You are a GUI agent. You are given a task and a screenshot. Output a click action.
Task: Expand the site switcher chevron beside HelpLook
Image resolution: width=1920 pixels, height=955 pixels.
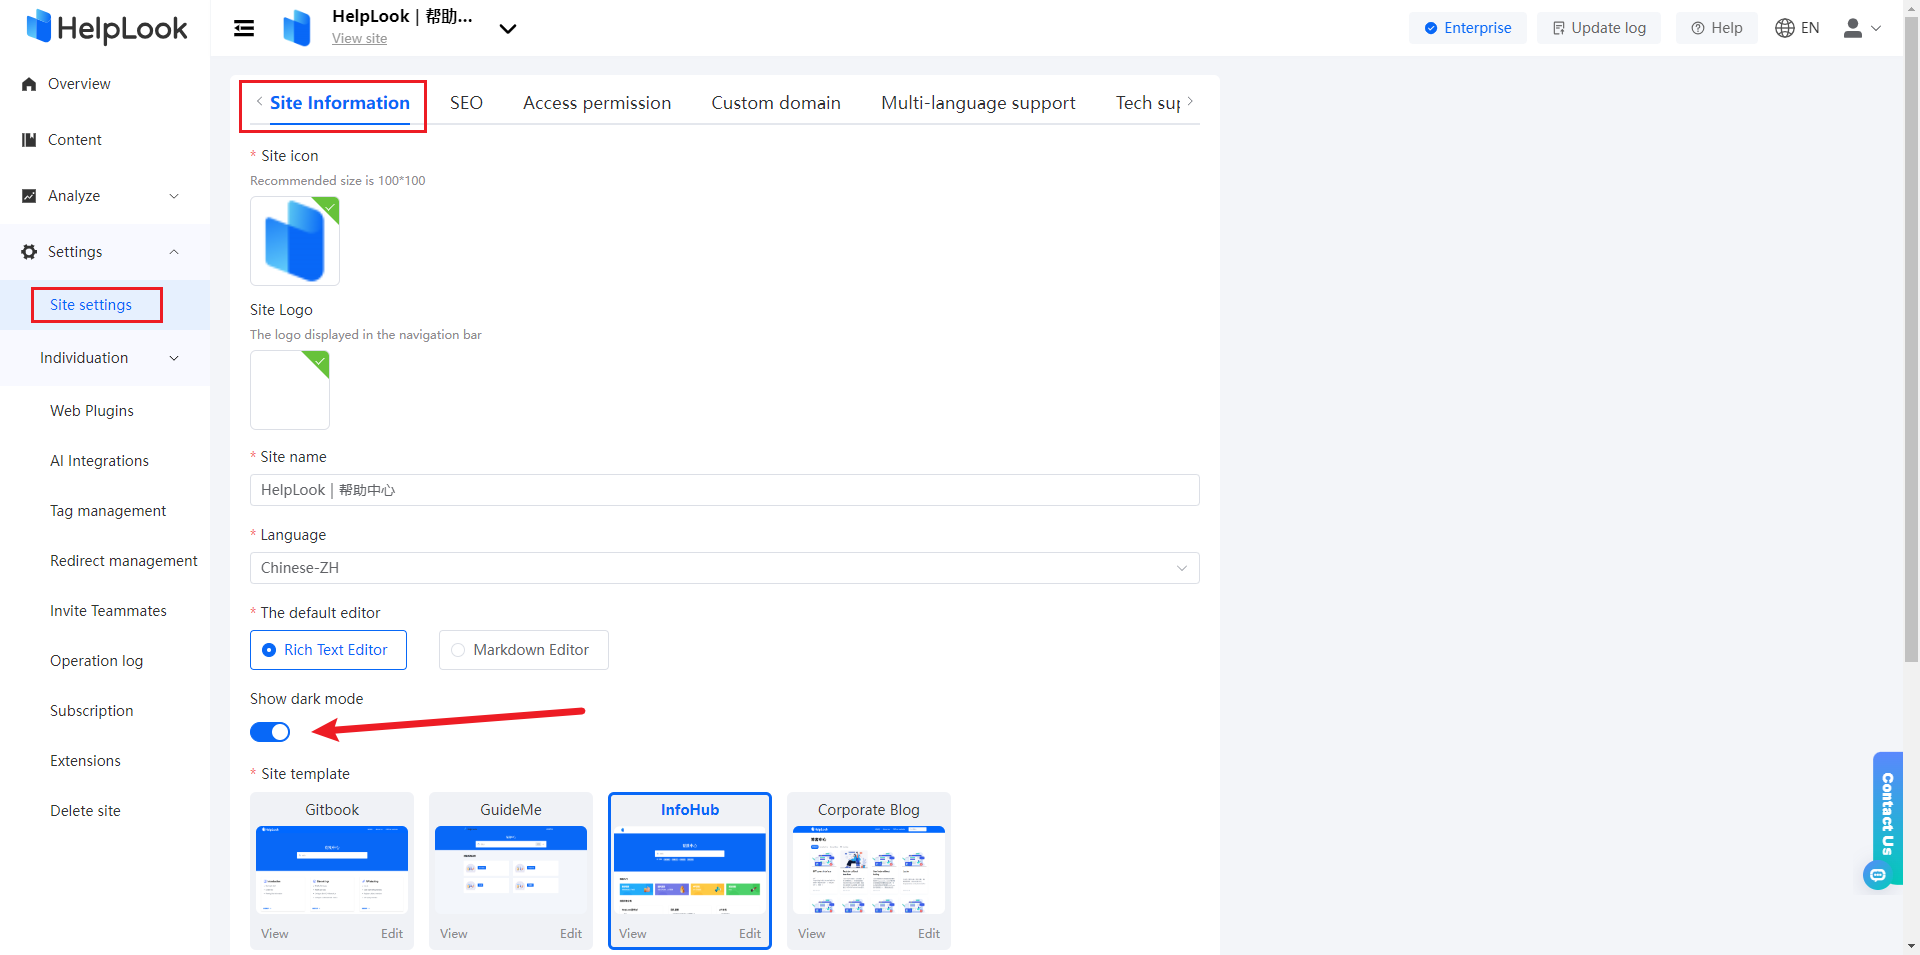pos(508,29)
